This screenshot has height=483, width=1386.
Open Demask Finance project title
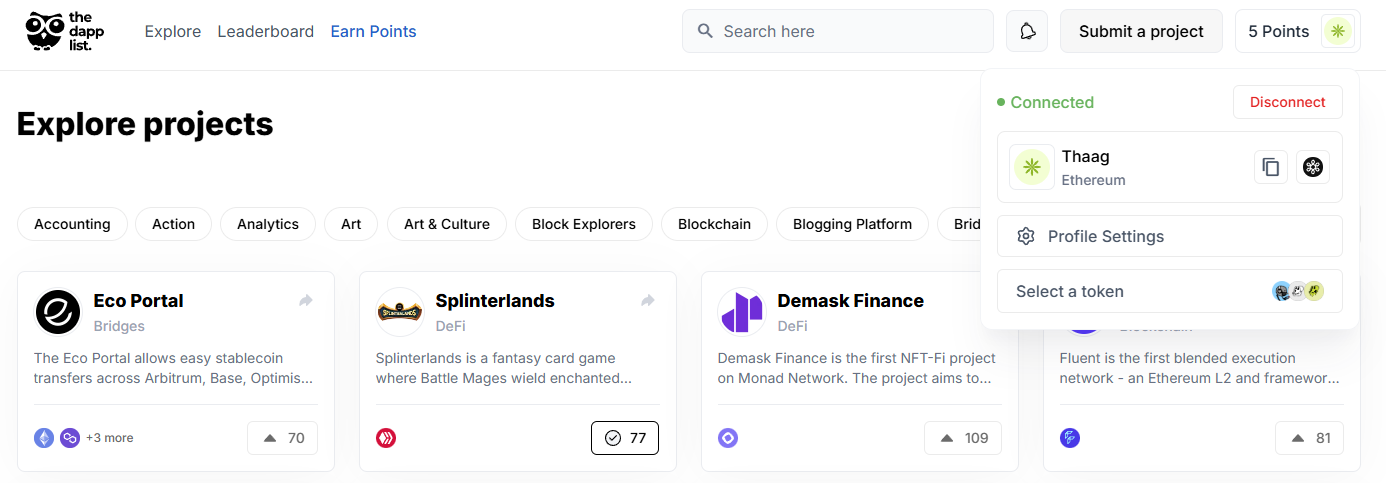(851, 301)
